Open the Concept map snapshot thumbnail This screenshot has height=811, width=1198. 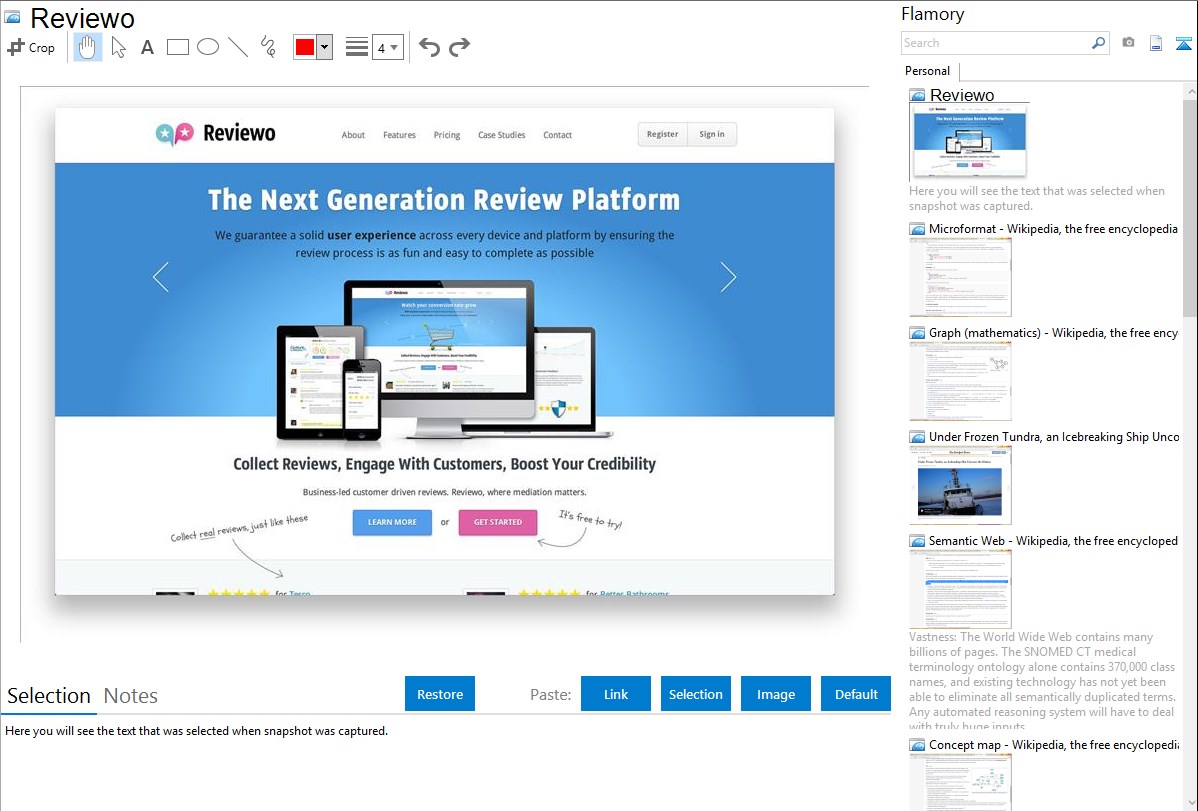point(960,782)
